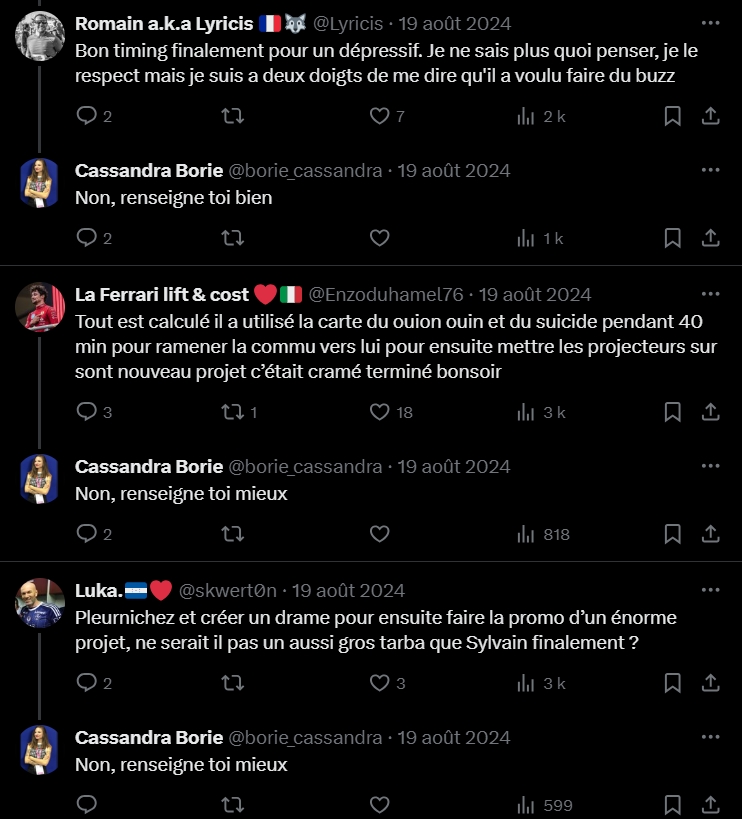Share Romain a.k.a Lyricis's tweet

click(x=710, y=116)
